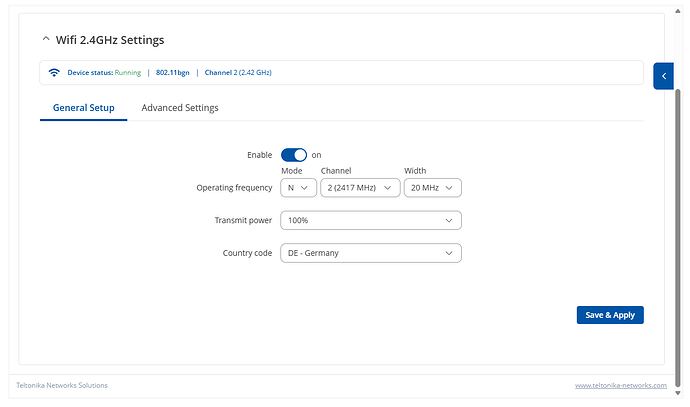690x407 pixels.
Task: Switch to the General Setup tab
Action: (83, 108)
